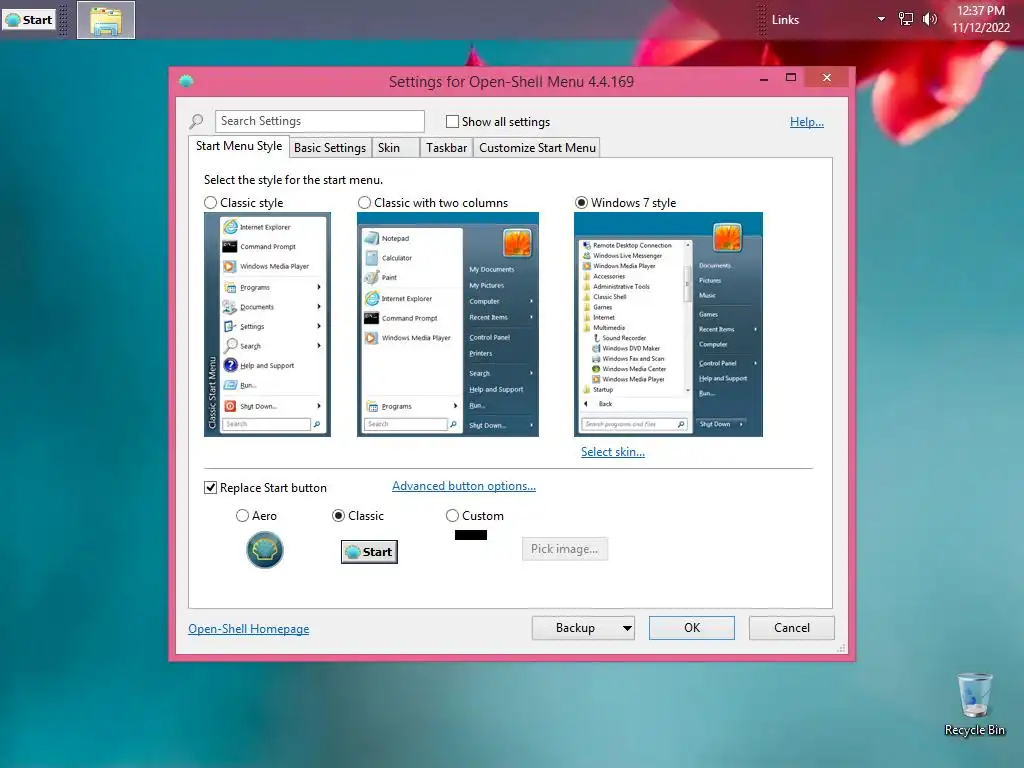
Task: Click the date 11/12/2022
Action: [x=981, y=27]
